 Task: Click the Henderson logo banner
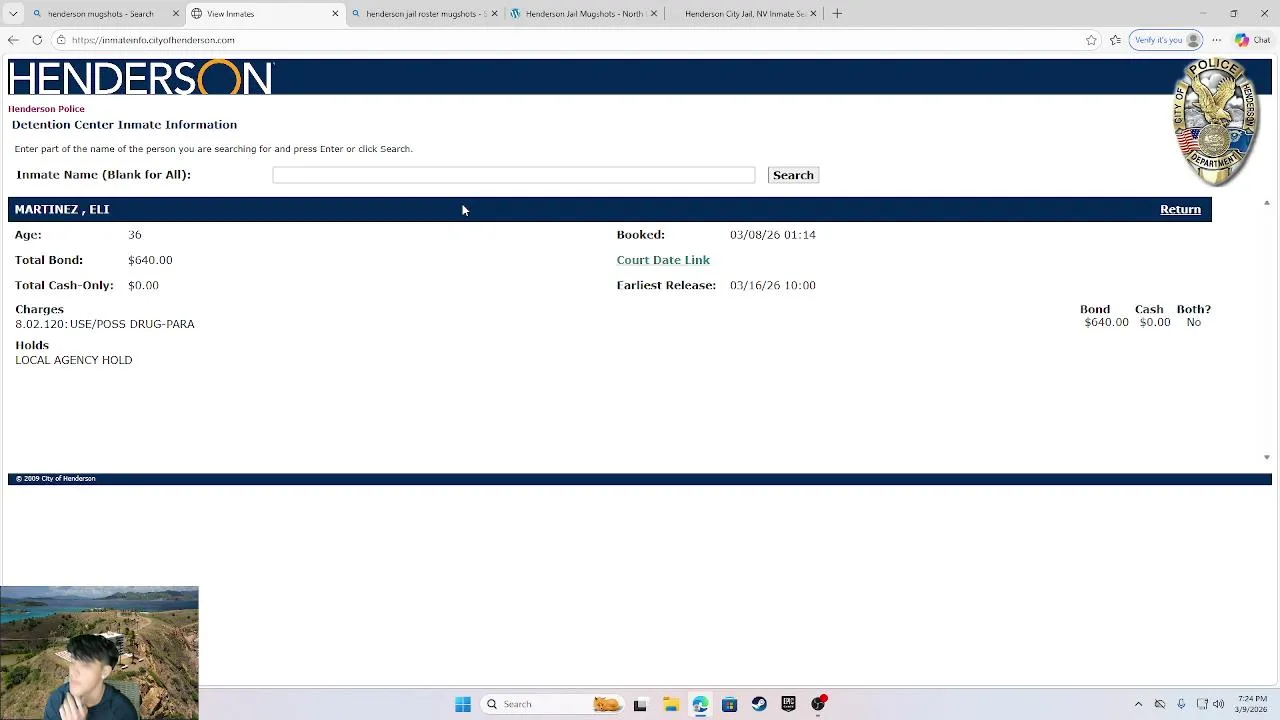pos(141,78)
